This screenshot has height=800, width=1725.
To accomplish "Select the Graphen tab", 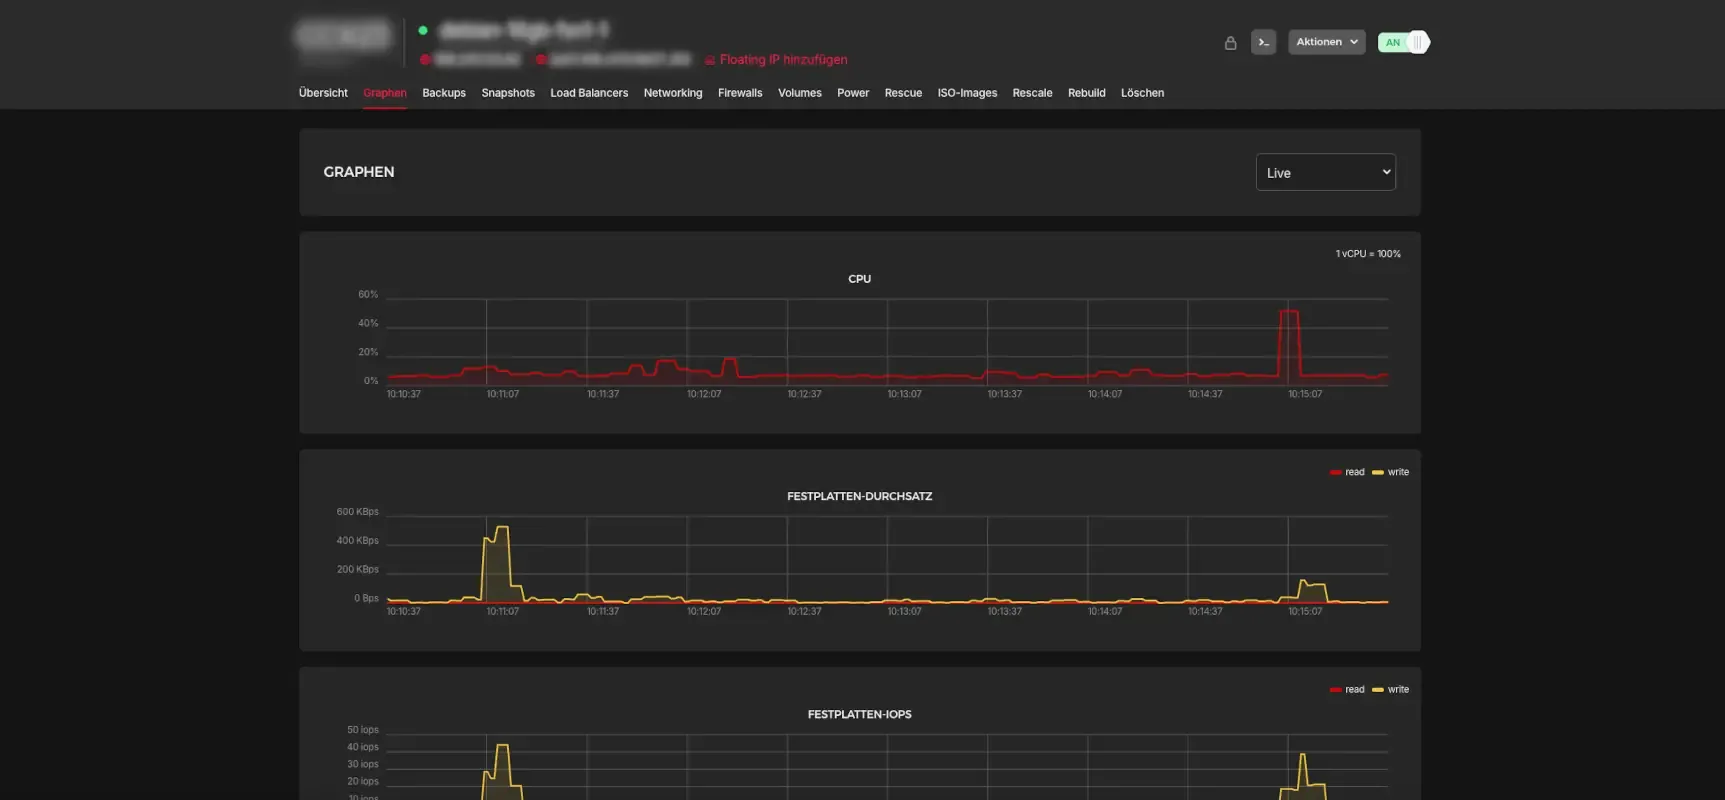I will tap(384, 93).
